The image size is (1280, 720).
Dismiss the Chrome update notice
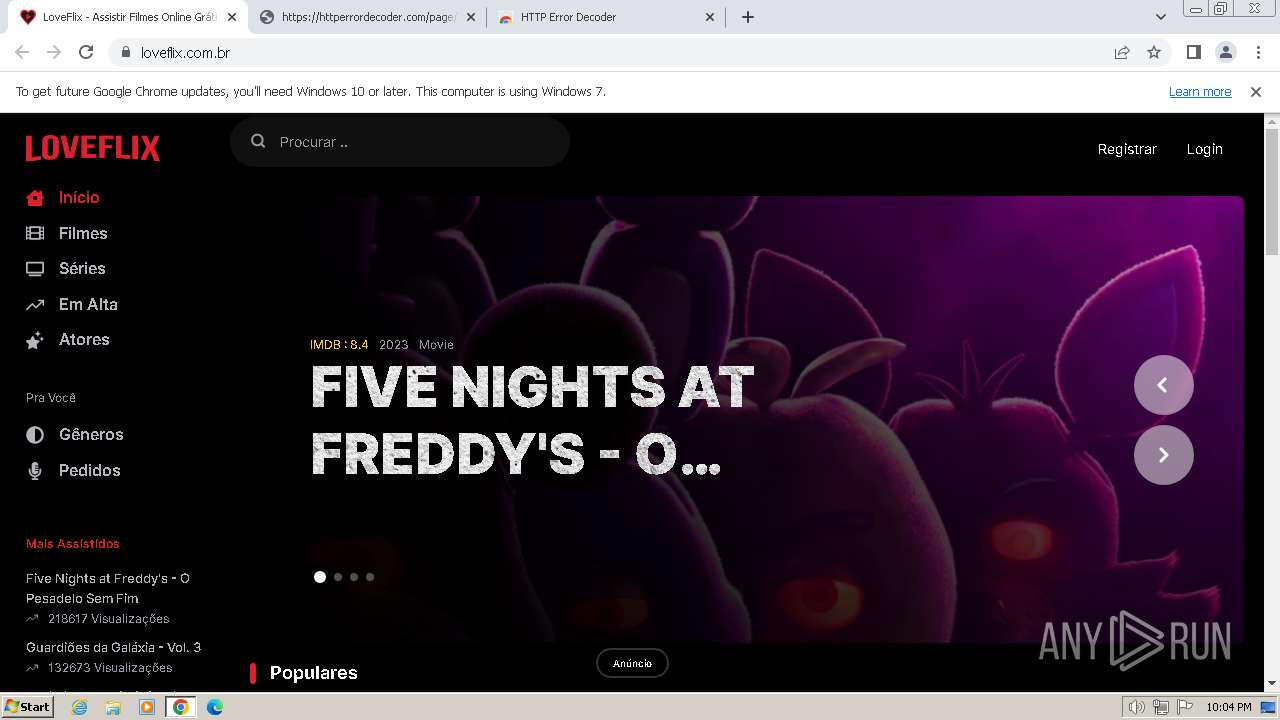point(1256,91)
